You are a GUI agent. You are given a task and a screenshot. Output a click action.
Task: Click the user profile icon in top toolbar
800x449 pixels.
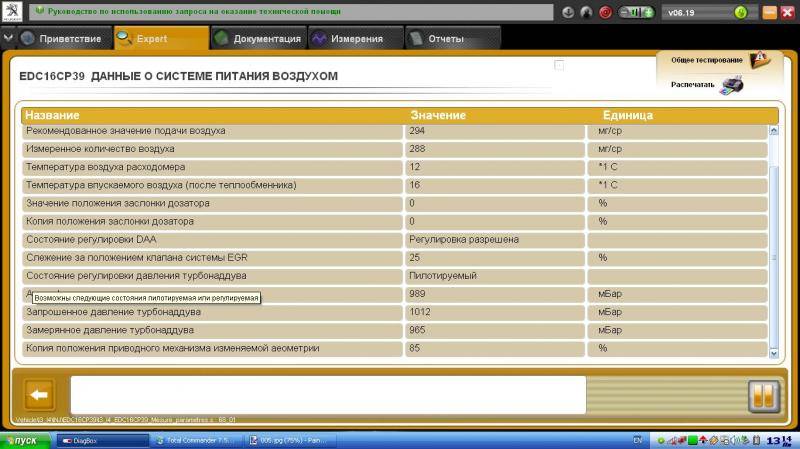[587, 13]
